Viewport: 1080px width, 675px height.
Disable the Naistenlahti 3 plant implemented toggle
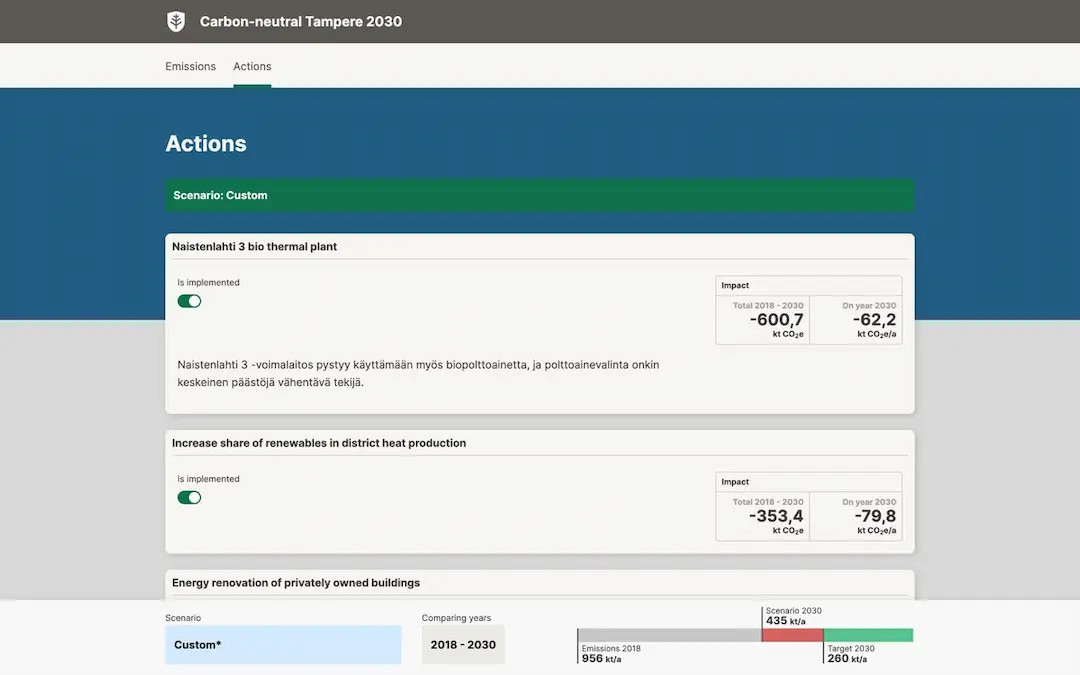pos(189,301)
